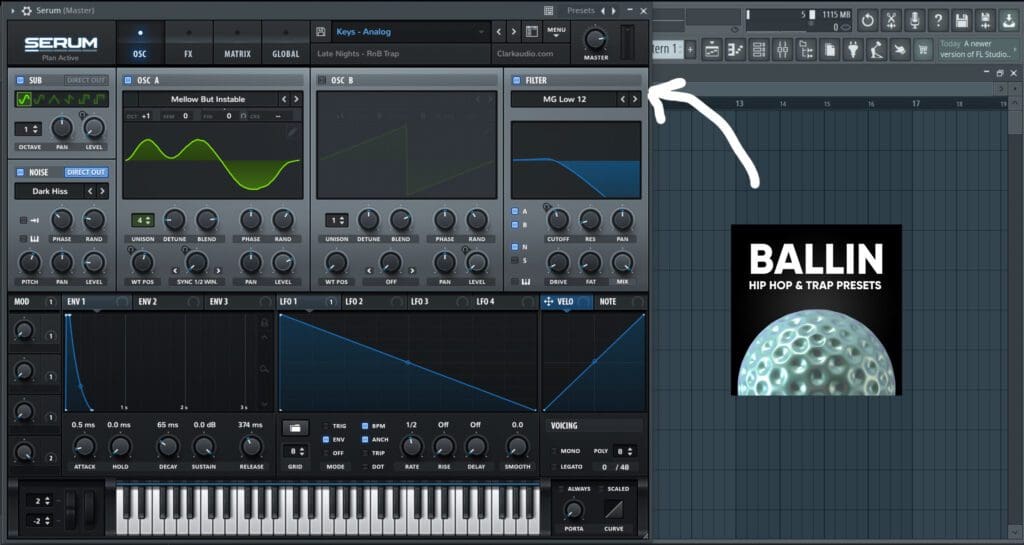This screenshot has height=545, width=1024.
Task: Toggle filter routing for oscillator A
Action: pos(515,211)
